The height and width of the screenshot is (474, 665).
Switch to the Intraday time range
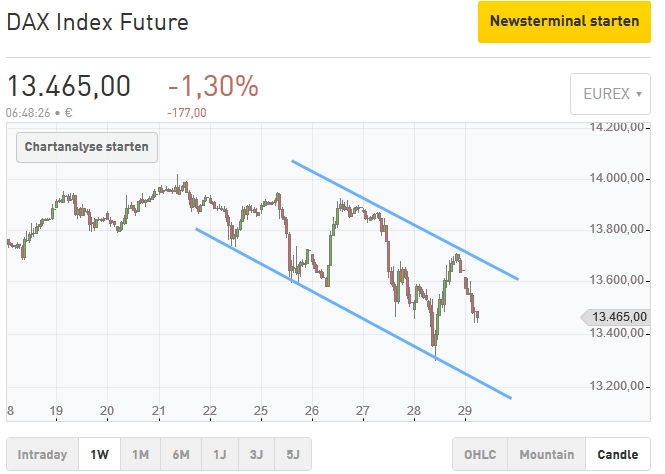click(x=42, y=455)
